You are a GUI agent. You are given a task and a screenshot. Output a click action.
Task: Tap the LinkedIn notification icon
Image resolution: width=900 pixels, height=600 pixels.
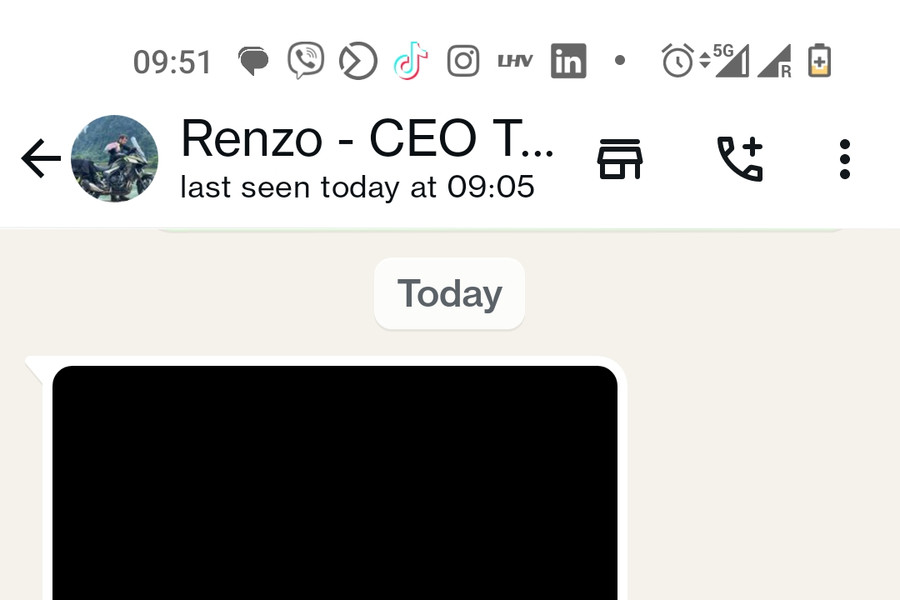[x=568, y=62]
